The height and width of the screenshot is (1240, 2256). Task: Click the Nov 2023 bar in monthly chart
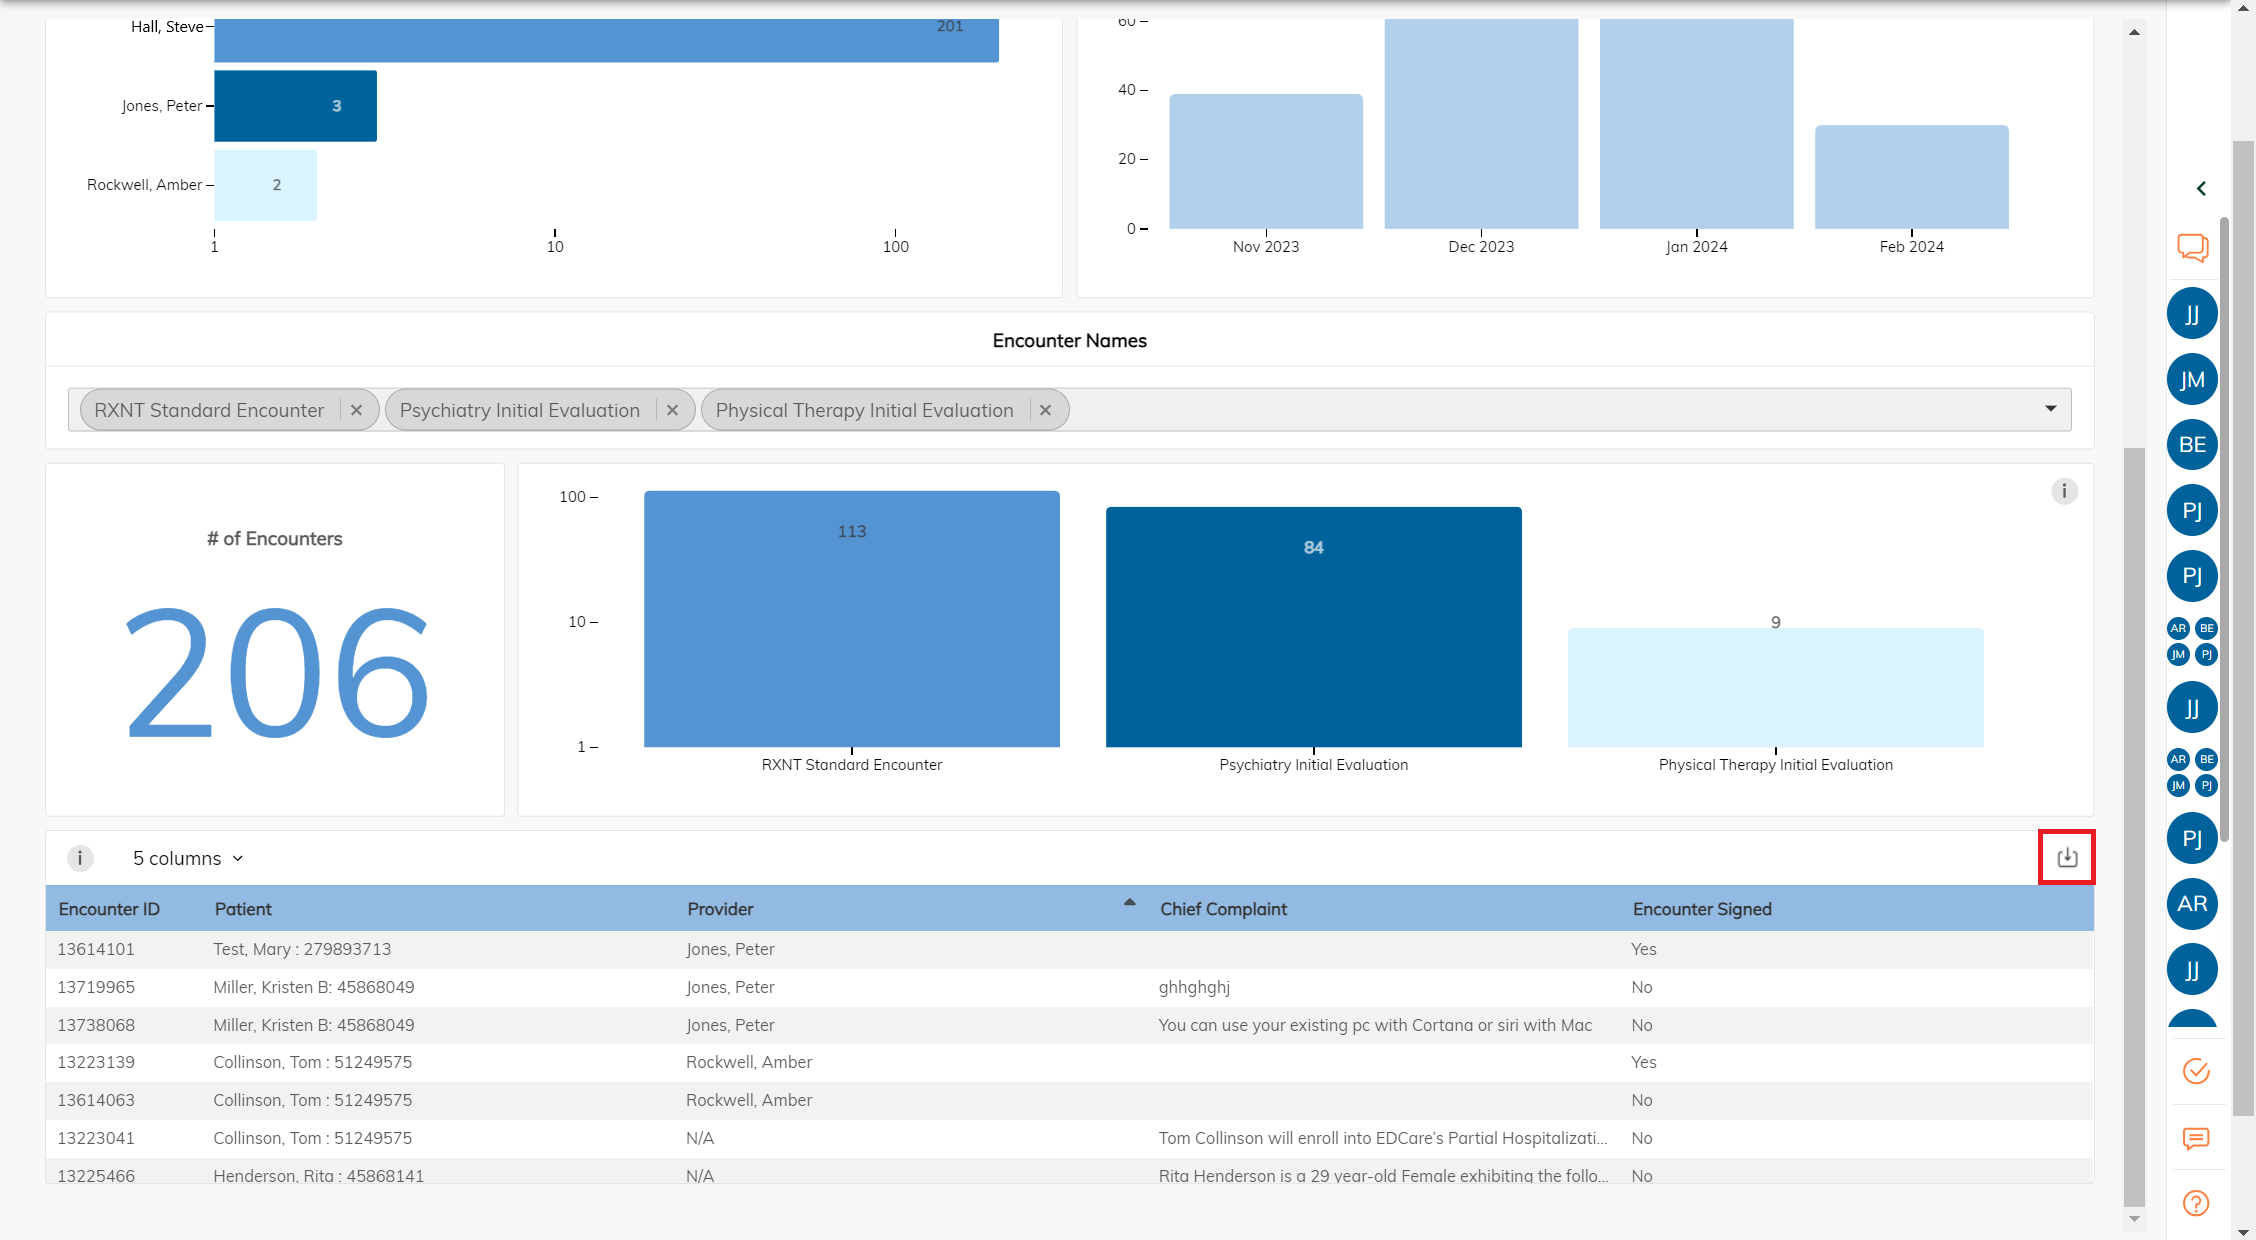pyautogui.click(x=1266, y=161)
